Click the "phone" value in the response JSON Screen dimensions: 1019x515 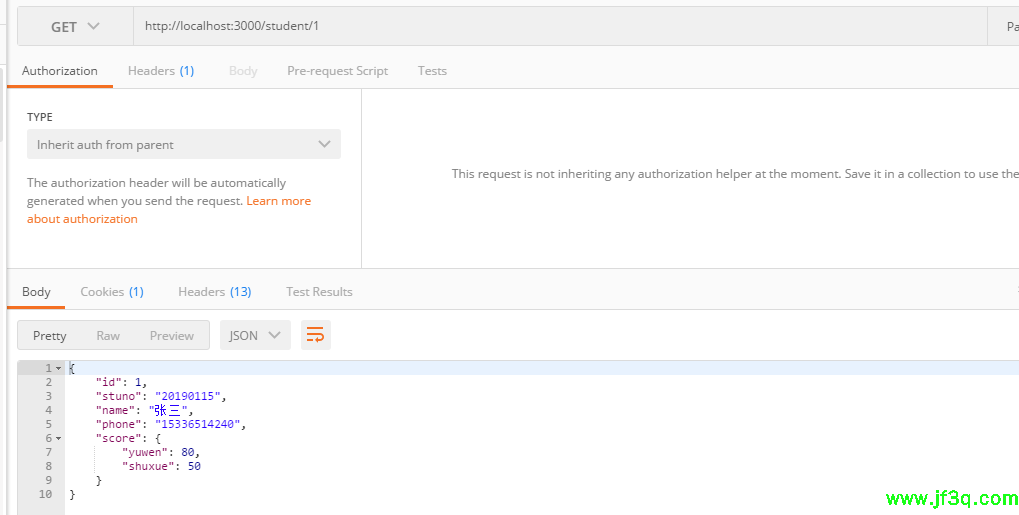tap(199, 424)
